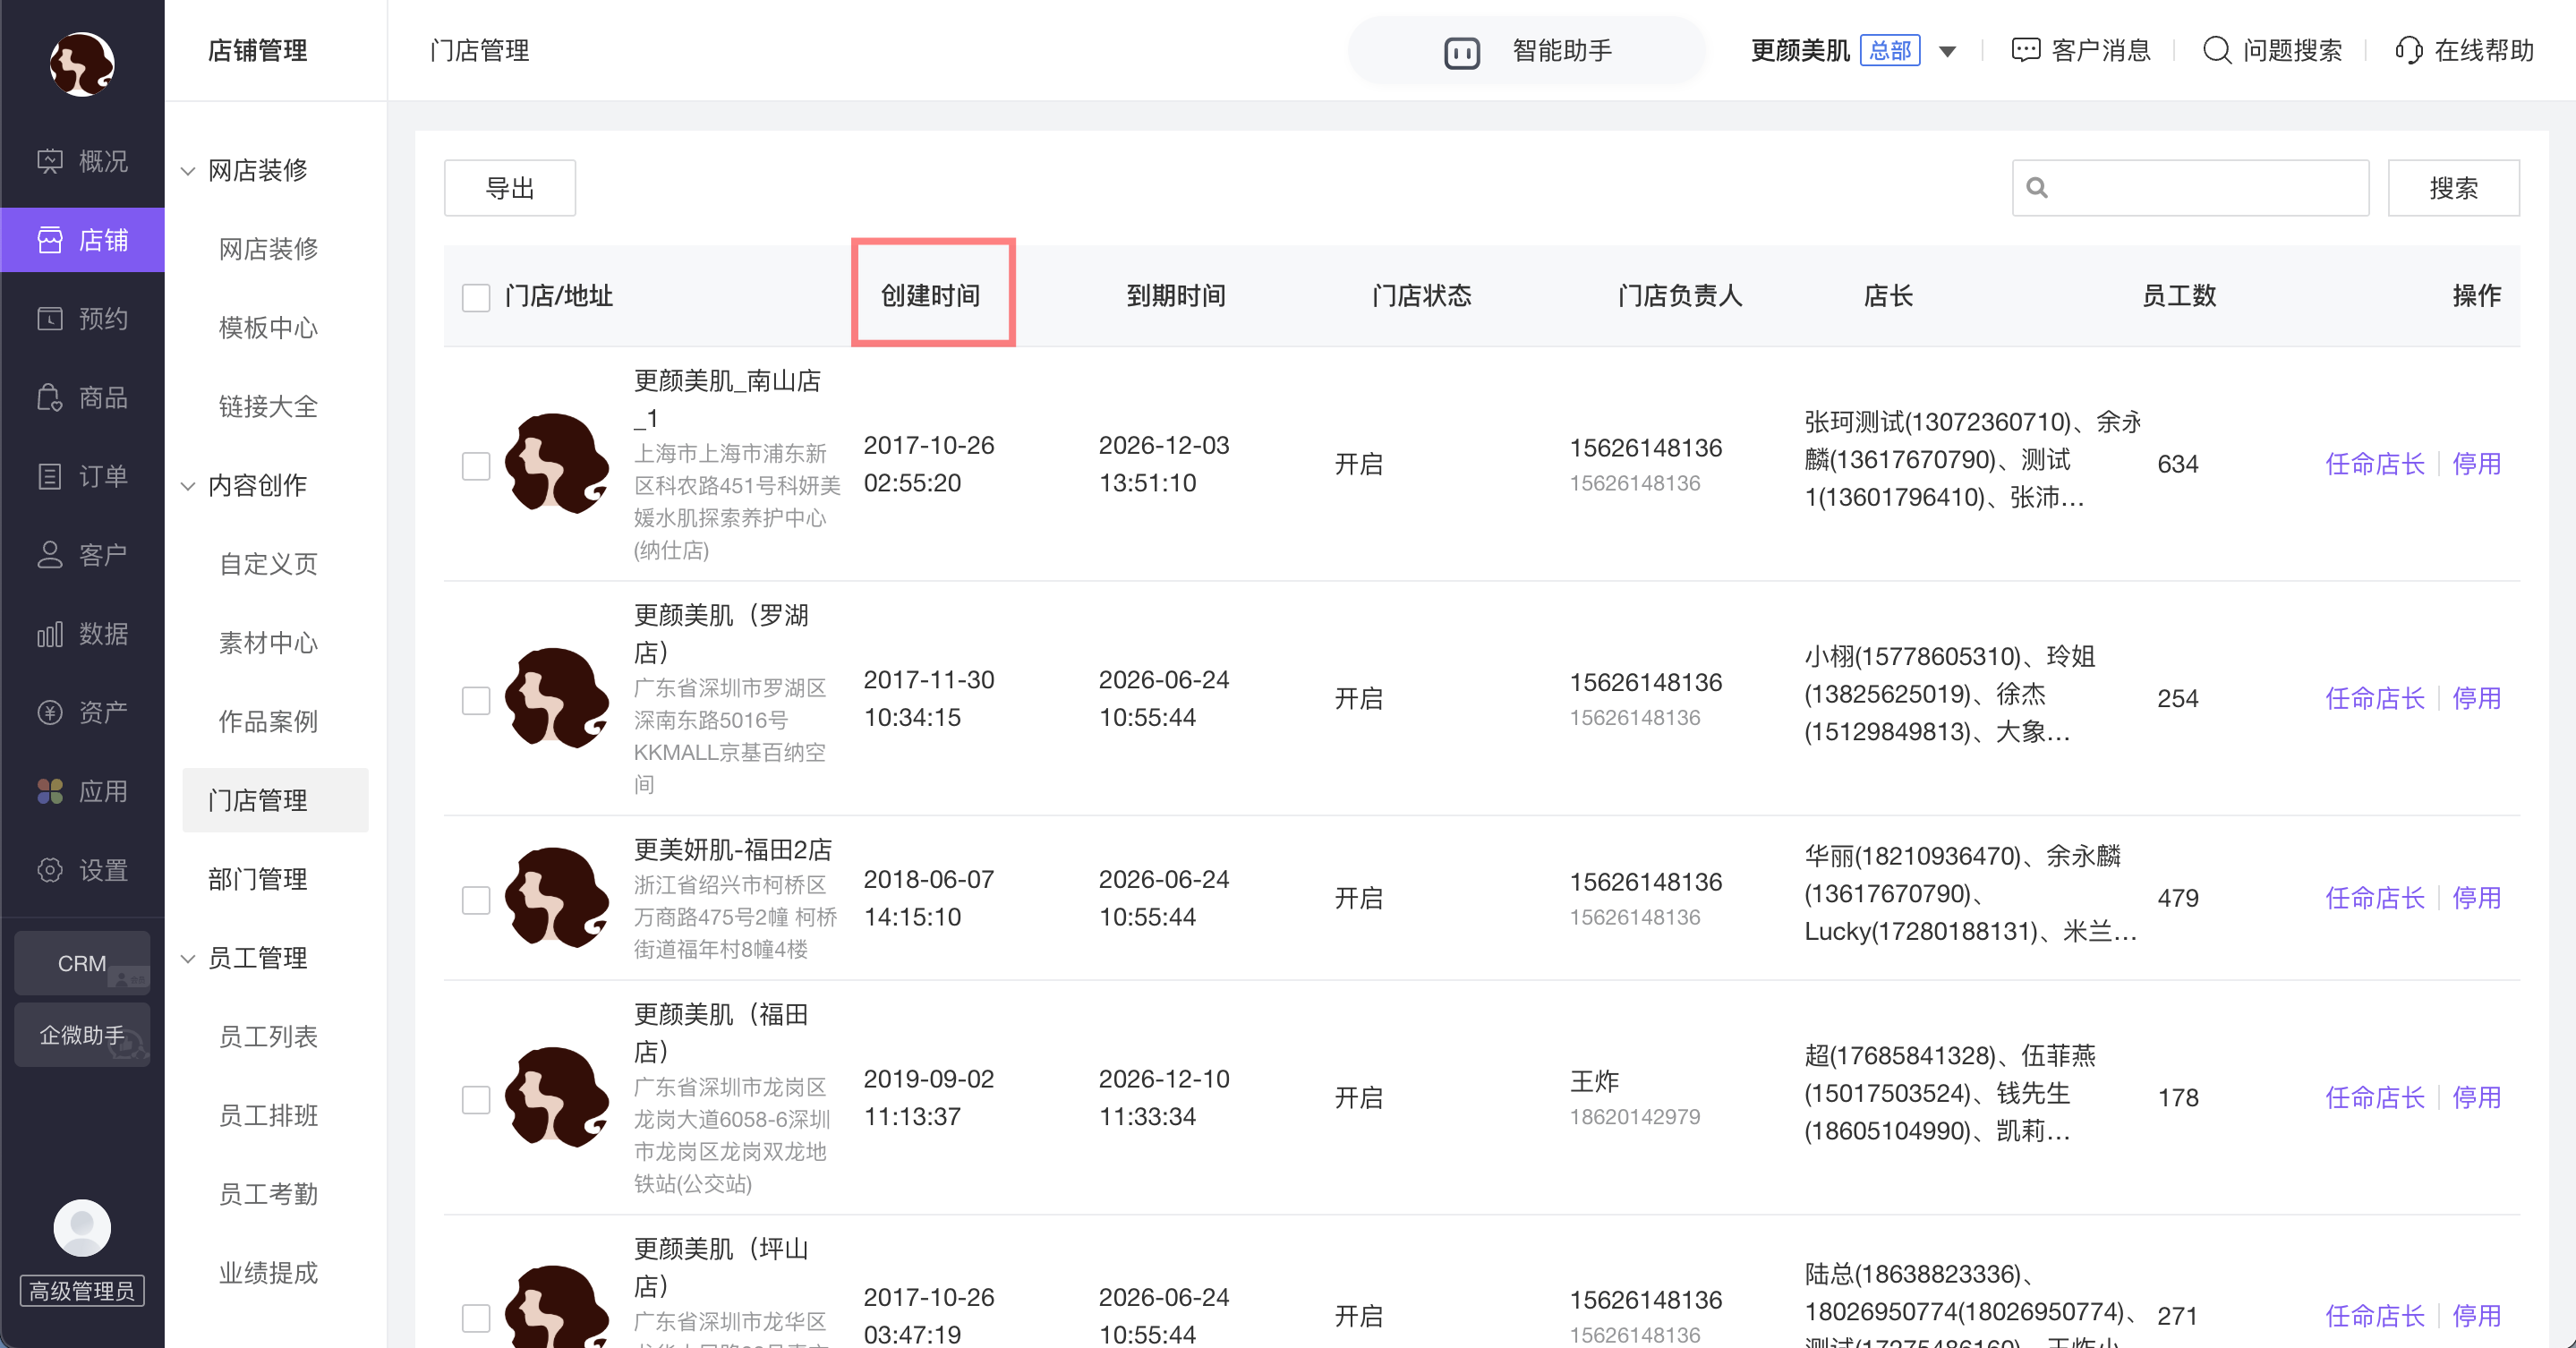Image resolution: width=2576 pixels, height=1348 pixels.
Task: Open 部门管理 in the side menu
Action: [x=257, y=879]
